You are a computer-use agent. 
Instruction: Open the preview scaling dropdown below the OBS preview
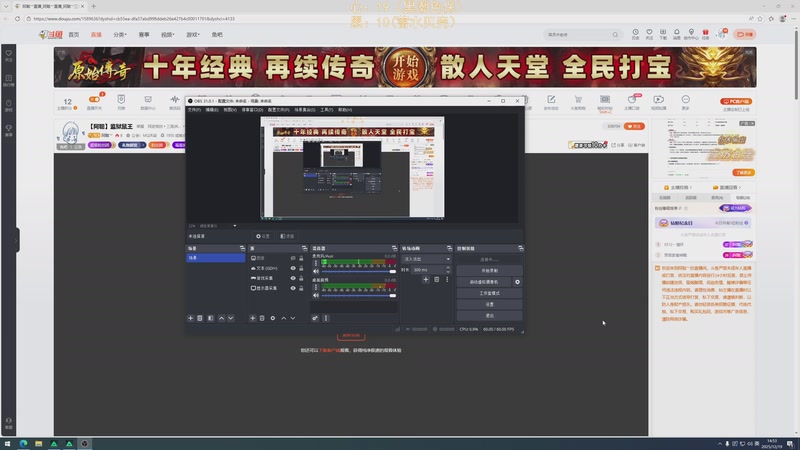235,226
